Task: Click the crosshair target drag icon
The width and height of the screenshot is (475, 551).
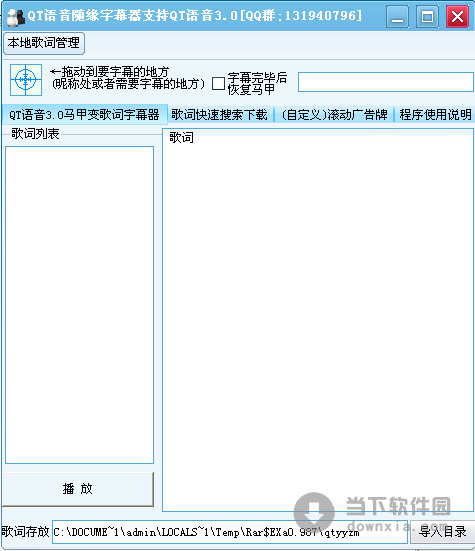Action: click(x=26, y=80)
